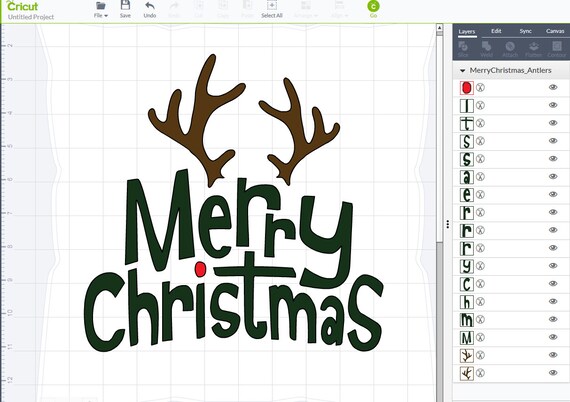
Task: Click the faded Copy toolbar icon
Action: click(x=223, y=5)
